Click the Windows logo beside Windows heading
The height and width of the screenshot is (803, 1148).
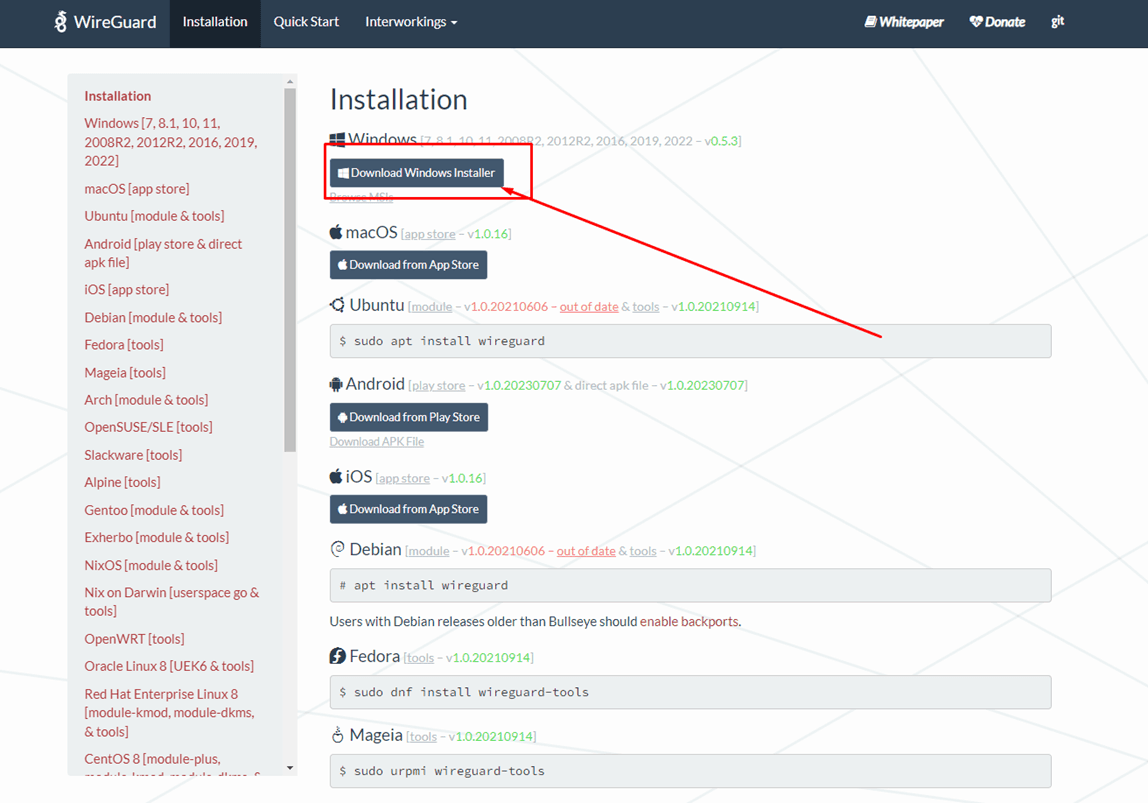tap(337, 140)
